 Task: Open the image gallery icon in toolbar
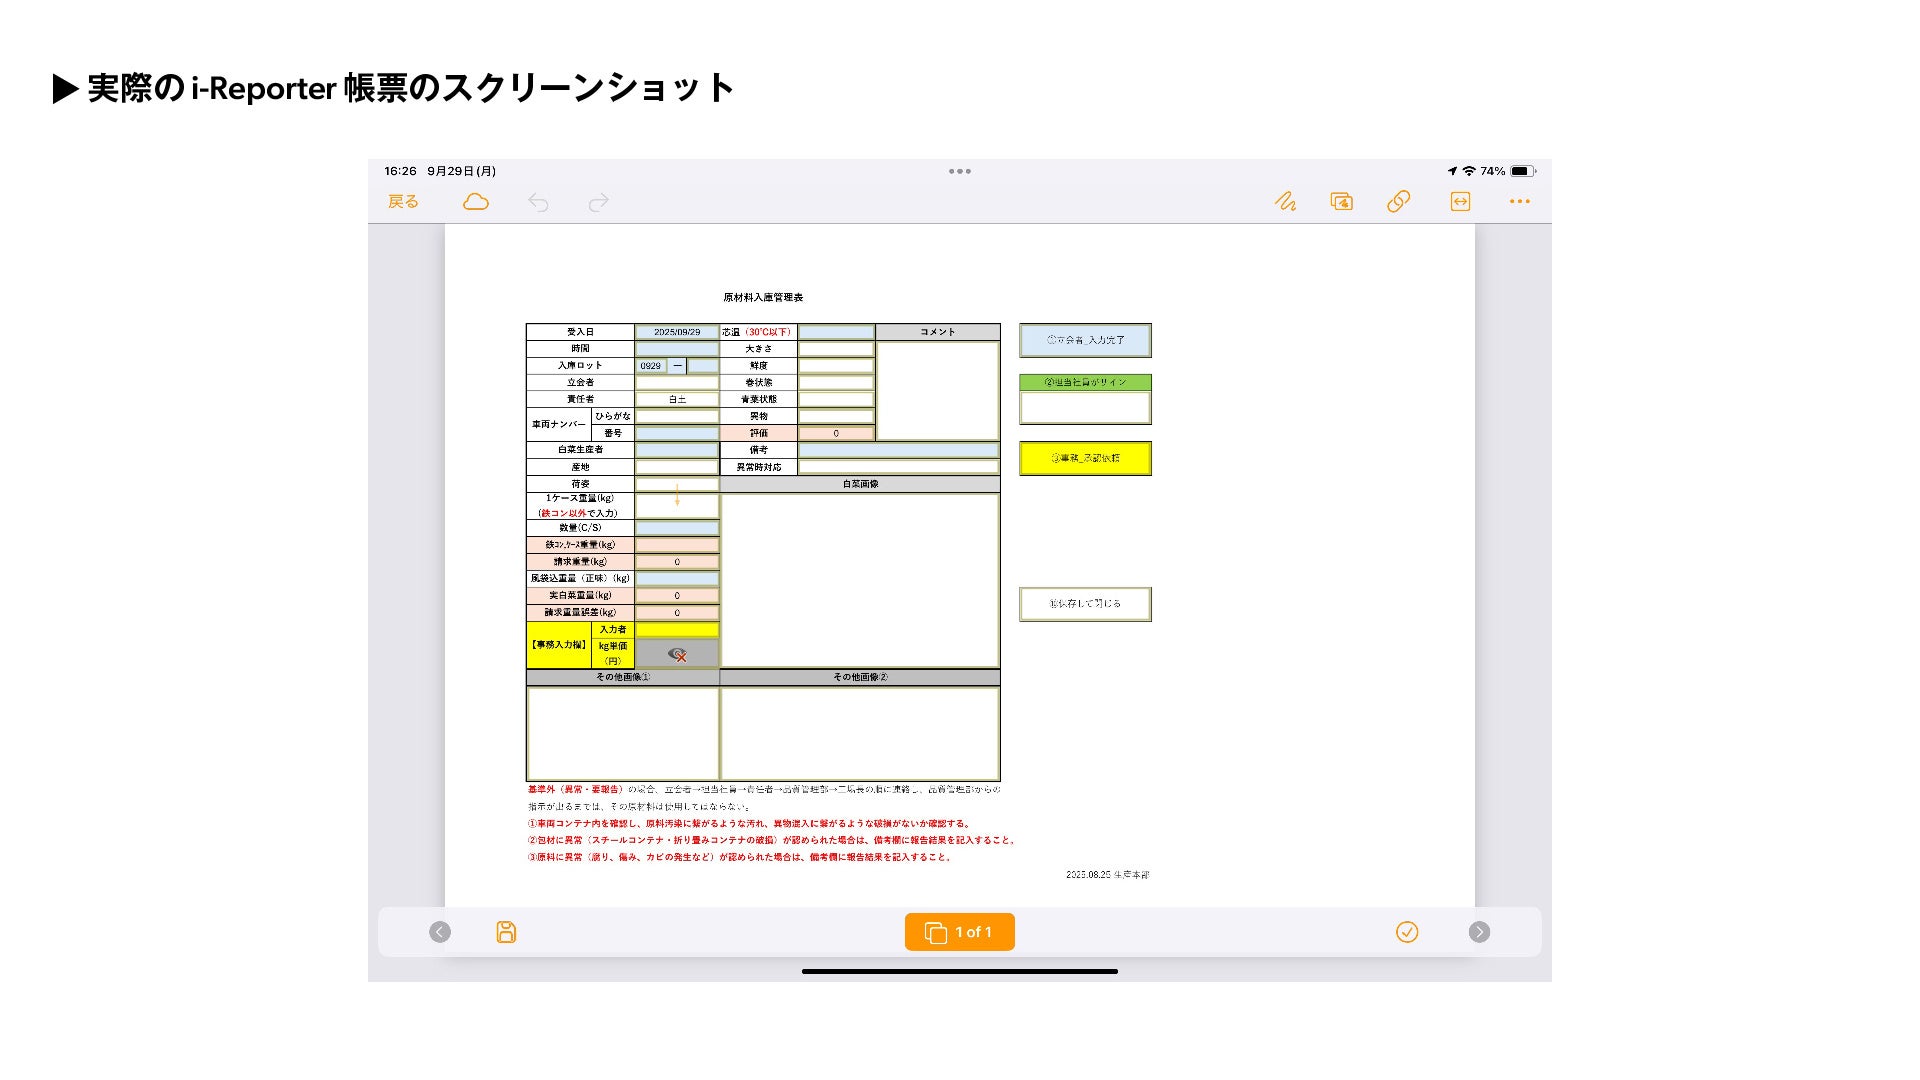[1341, 202]
